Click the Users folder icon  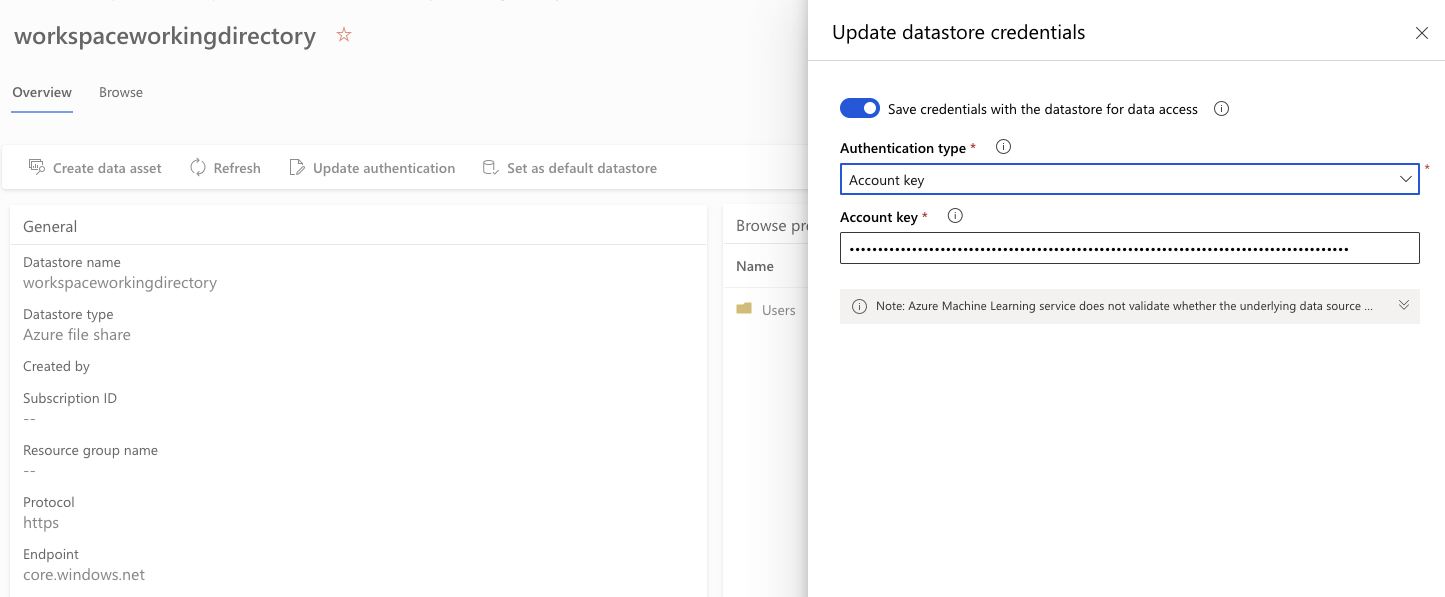[x=744, y=309]
